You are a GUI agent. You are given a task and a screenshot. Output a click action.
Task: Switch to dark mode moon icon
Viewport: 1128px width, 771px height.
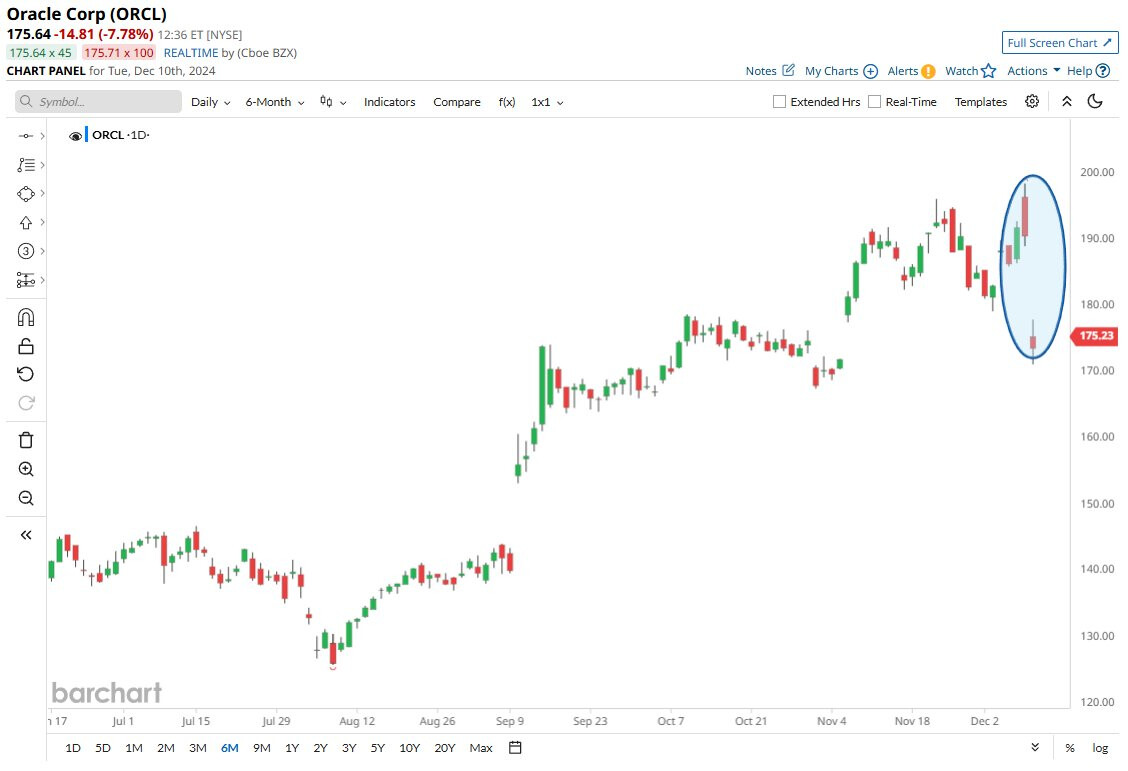click(x=1095, y=101)
